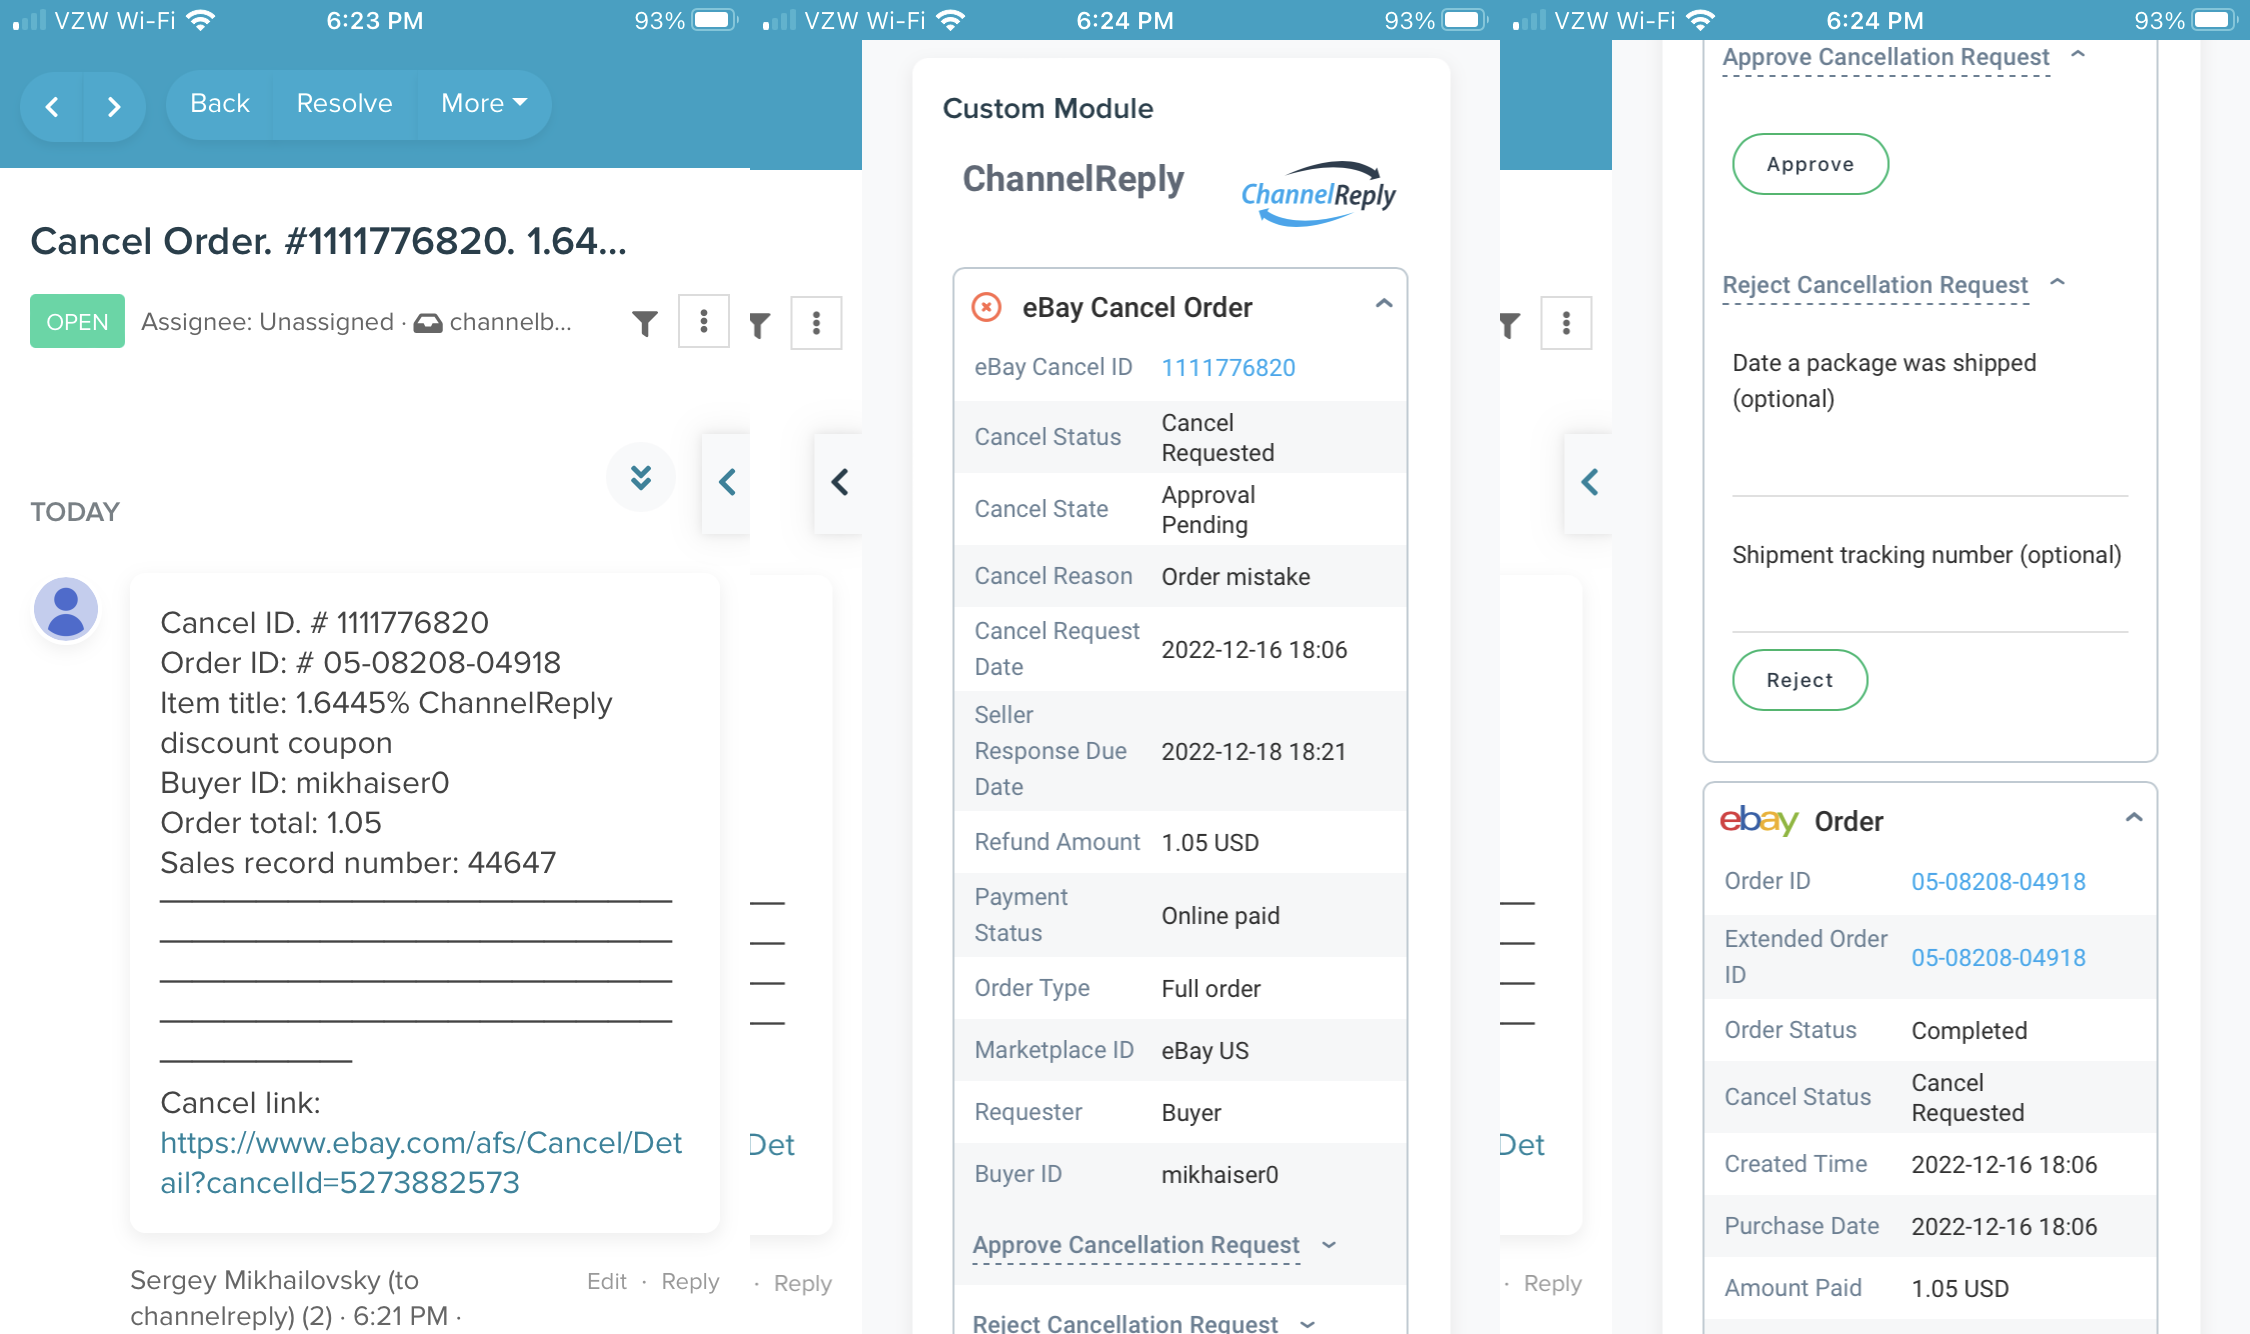Screen dimensions: 2250x1334
Task: Tap the Back button
Action: [219, 104]
